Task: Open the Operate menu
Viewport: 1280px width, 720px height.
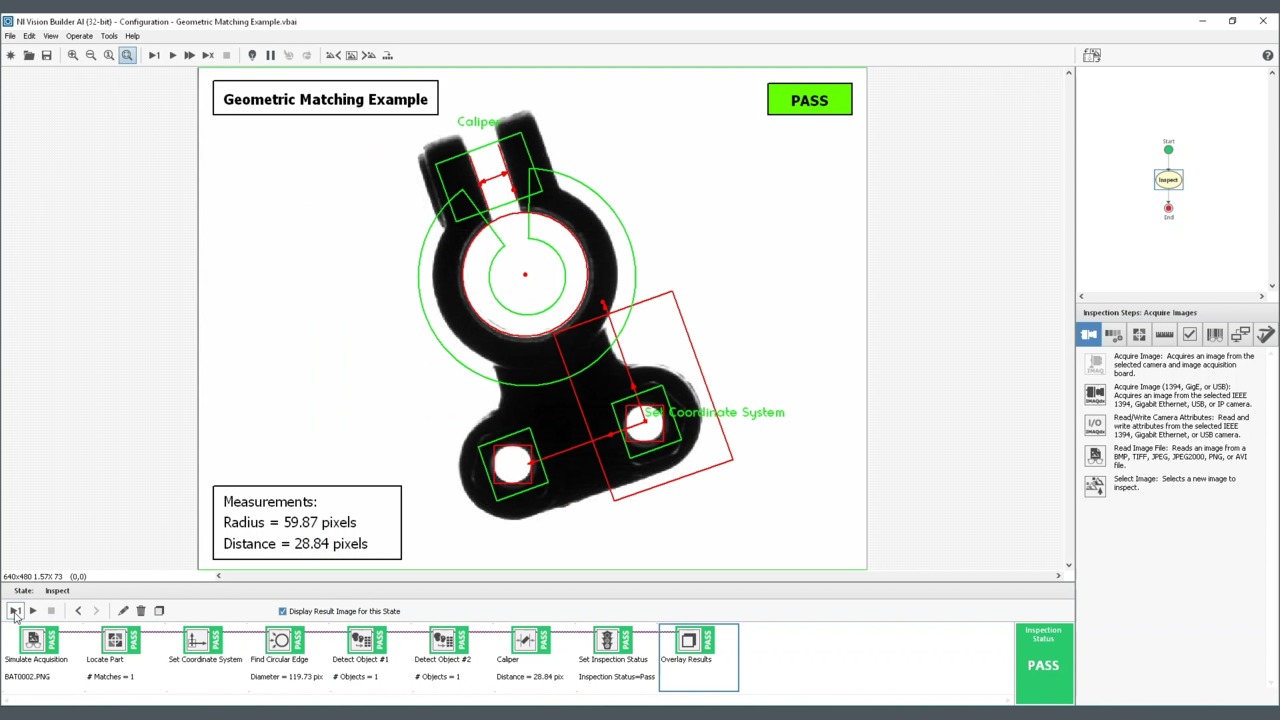Action: click(x=79, y=36)
